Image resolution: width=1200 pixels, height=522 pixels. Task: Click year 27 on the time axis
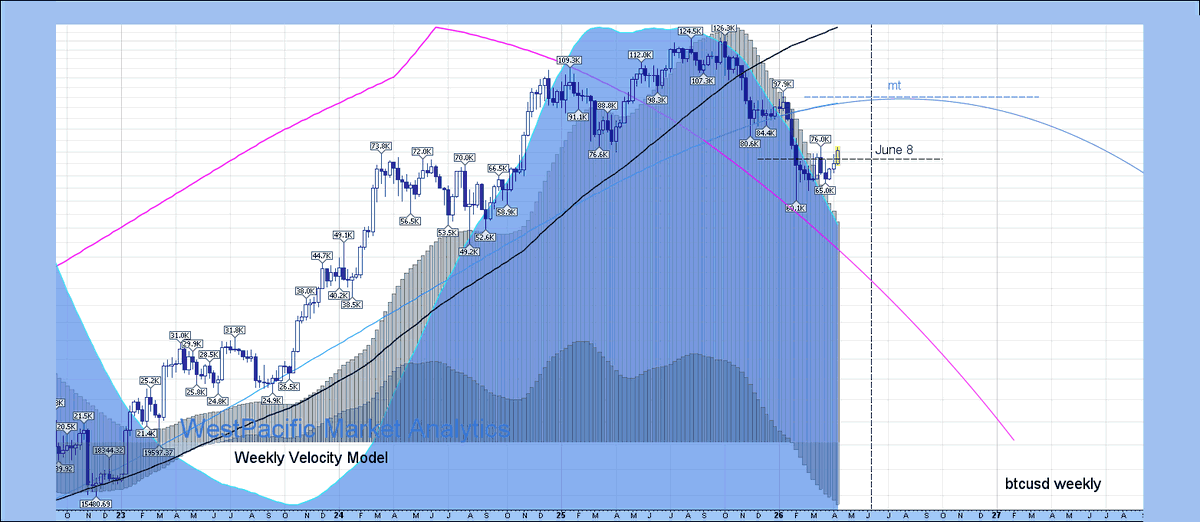tap(996, 514)
